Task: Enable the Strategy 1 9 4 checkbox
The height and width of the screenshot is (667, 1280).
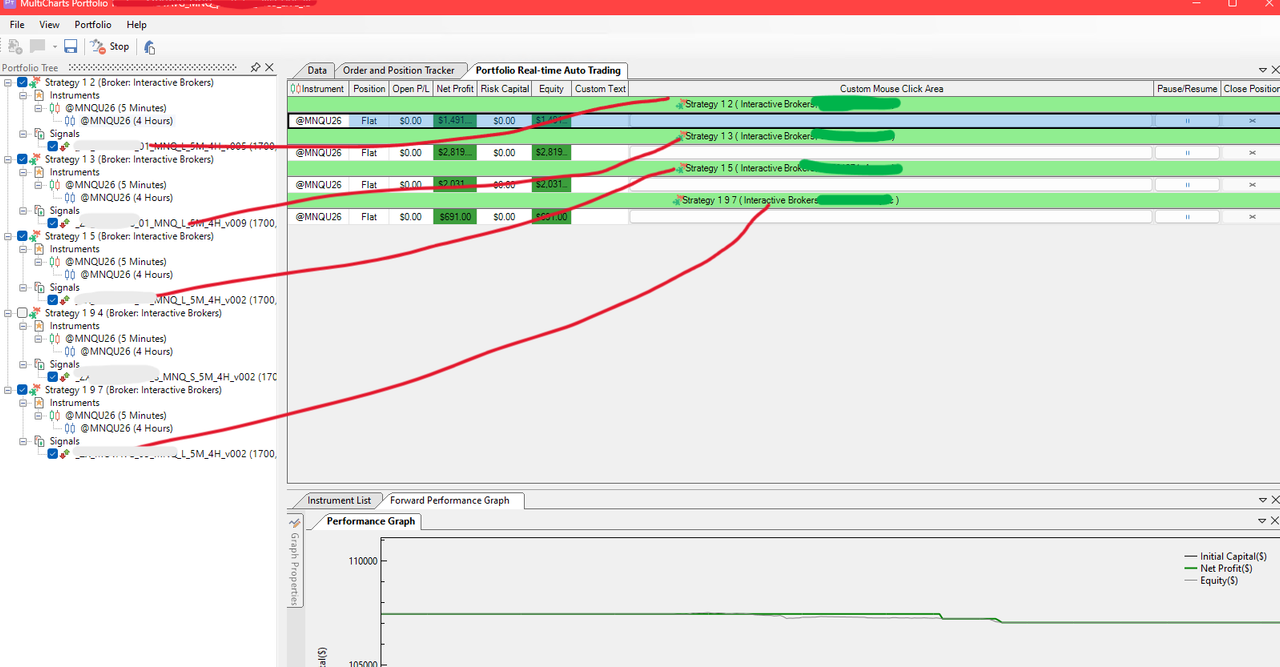Action: (22, 313)
